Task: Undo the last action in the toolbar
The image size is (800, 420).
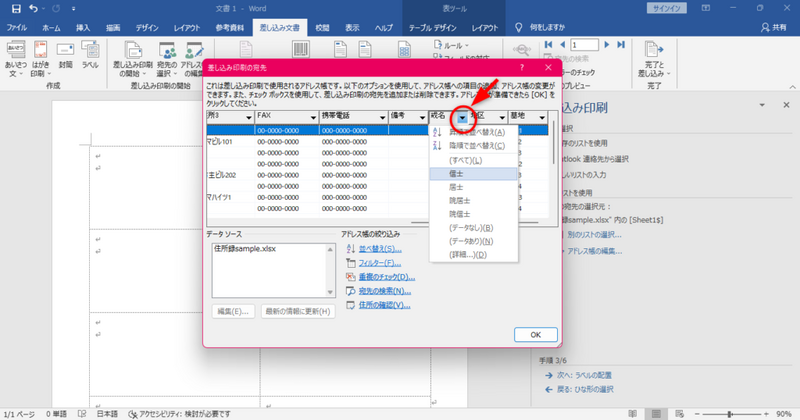Action: click(x=33, y=8)
